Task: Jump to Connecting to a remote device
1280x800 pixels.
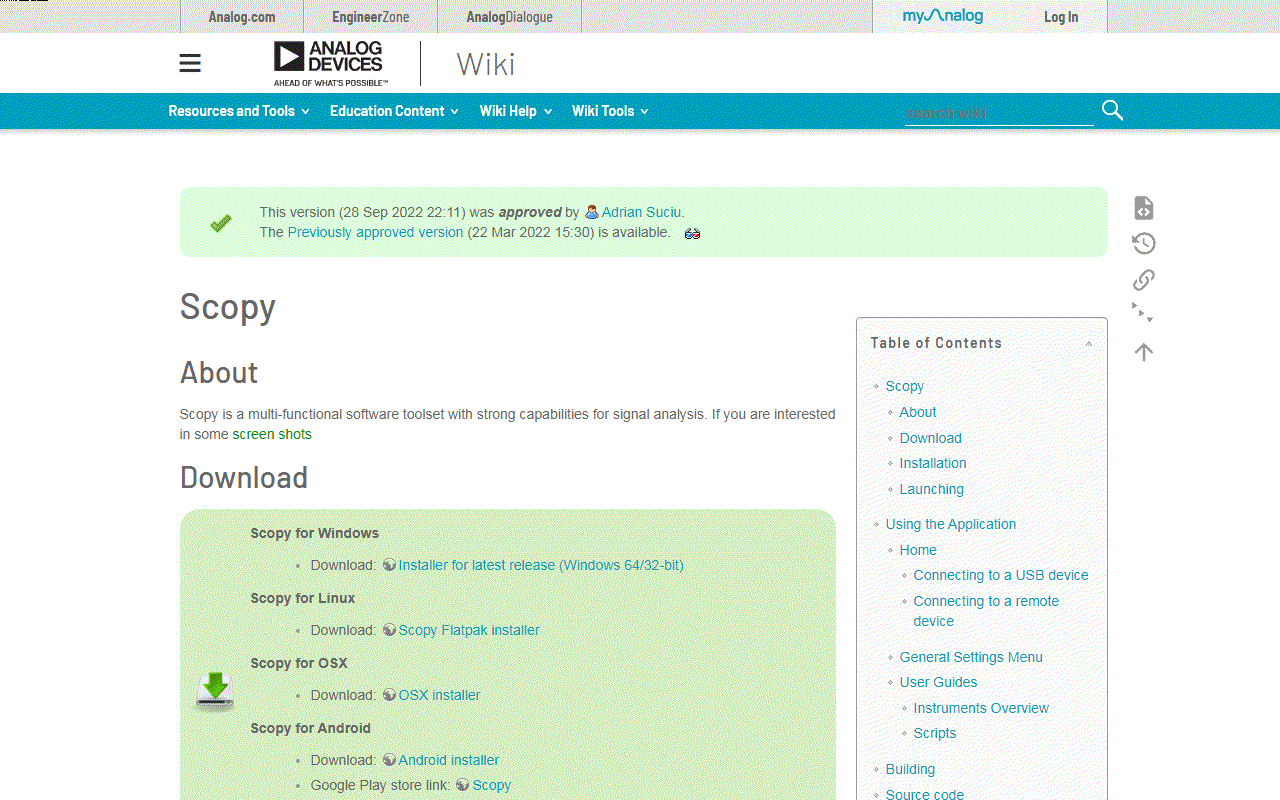Action: point(986,611)
